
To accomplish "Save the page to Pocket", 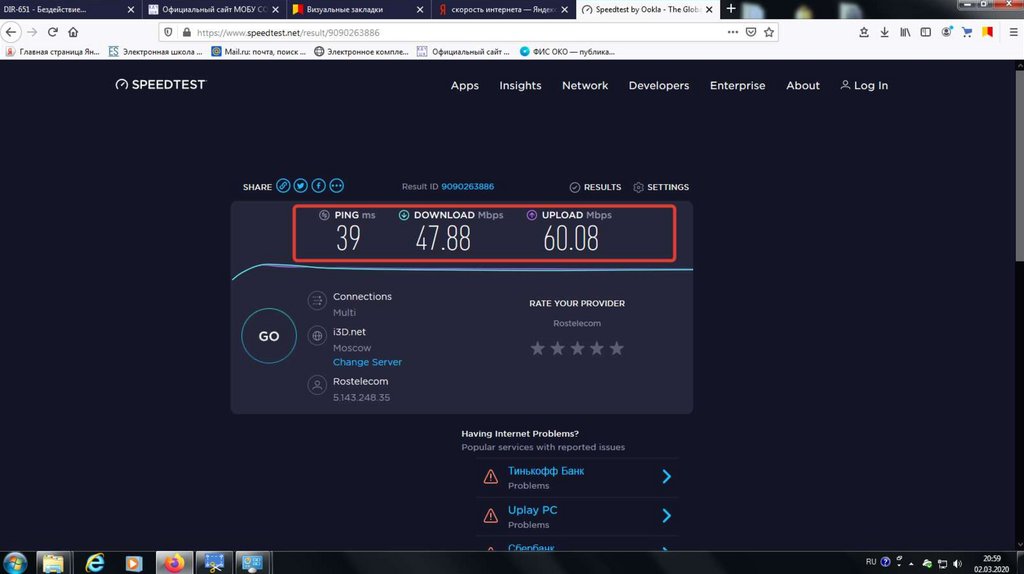I will (751, 32).
